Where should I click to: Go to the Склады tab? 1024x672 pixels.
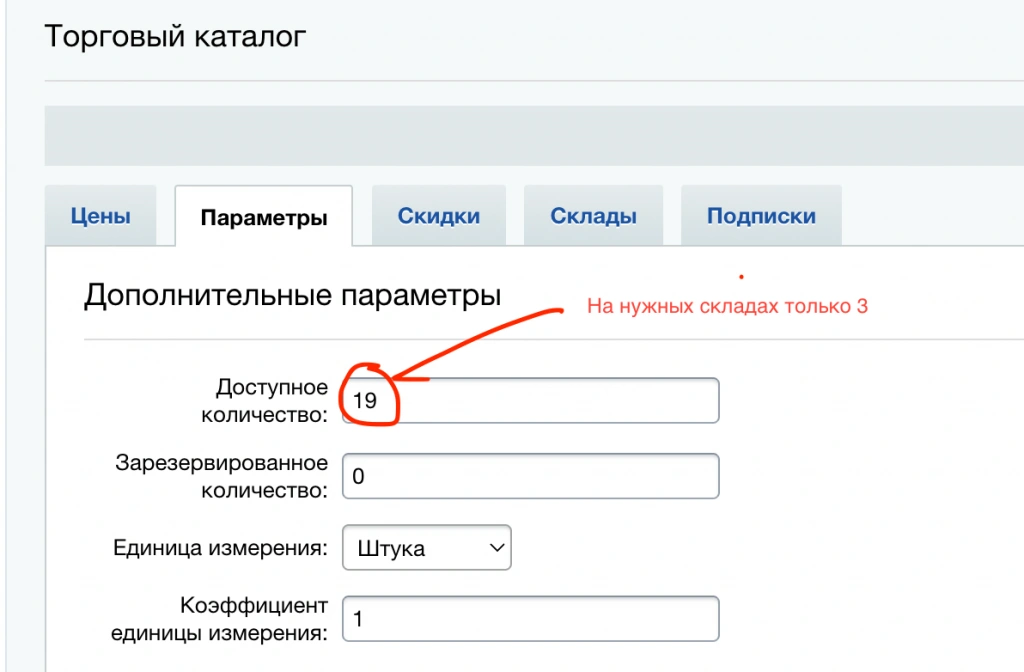pos(593,216)
